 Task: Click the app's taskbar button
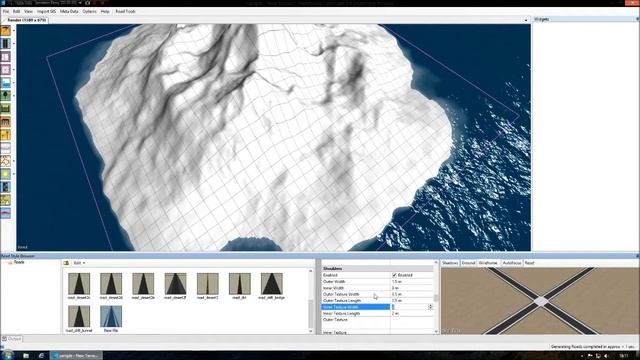coord(76,356)
